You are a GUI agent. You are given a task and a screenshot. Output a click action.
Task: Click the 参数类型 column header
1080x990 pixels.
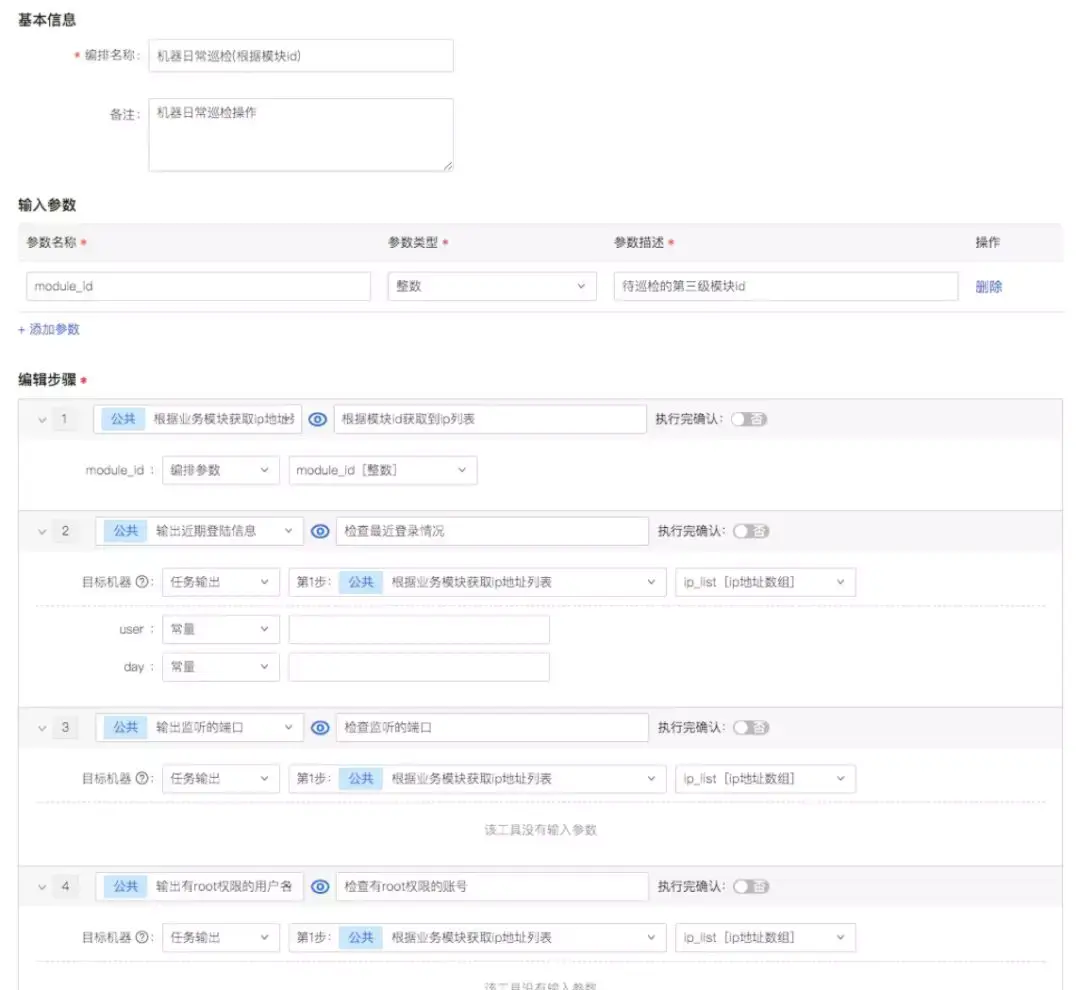coord(413,243)
